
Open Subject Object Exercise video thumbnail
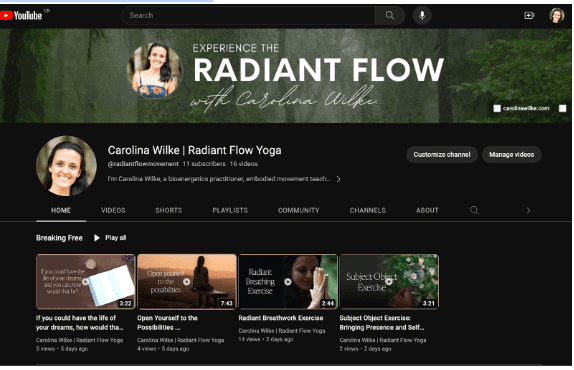(389, 281)
